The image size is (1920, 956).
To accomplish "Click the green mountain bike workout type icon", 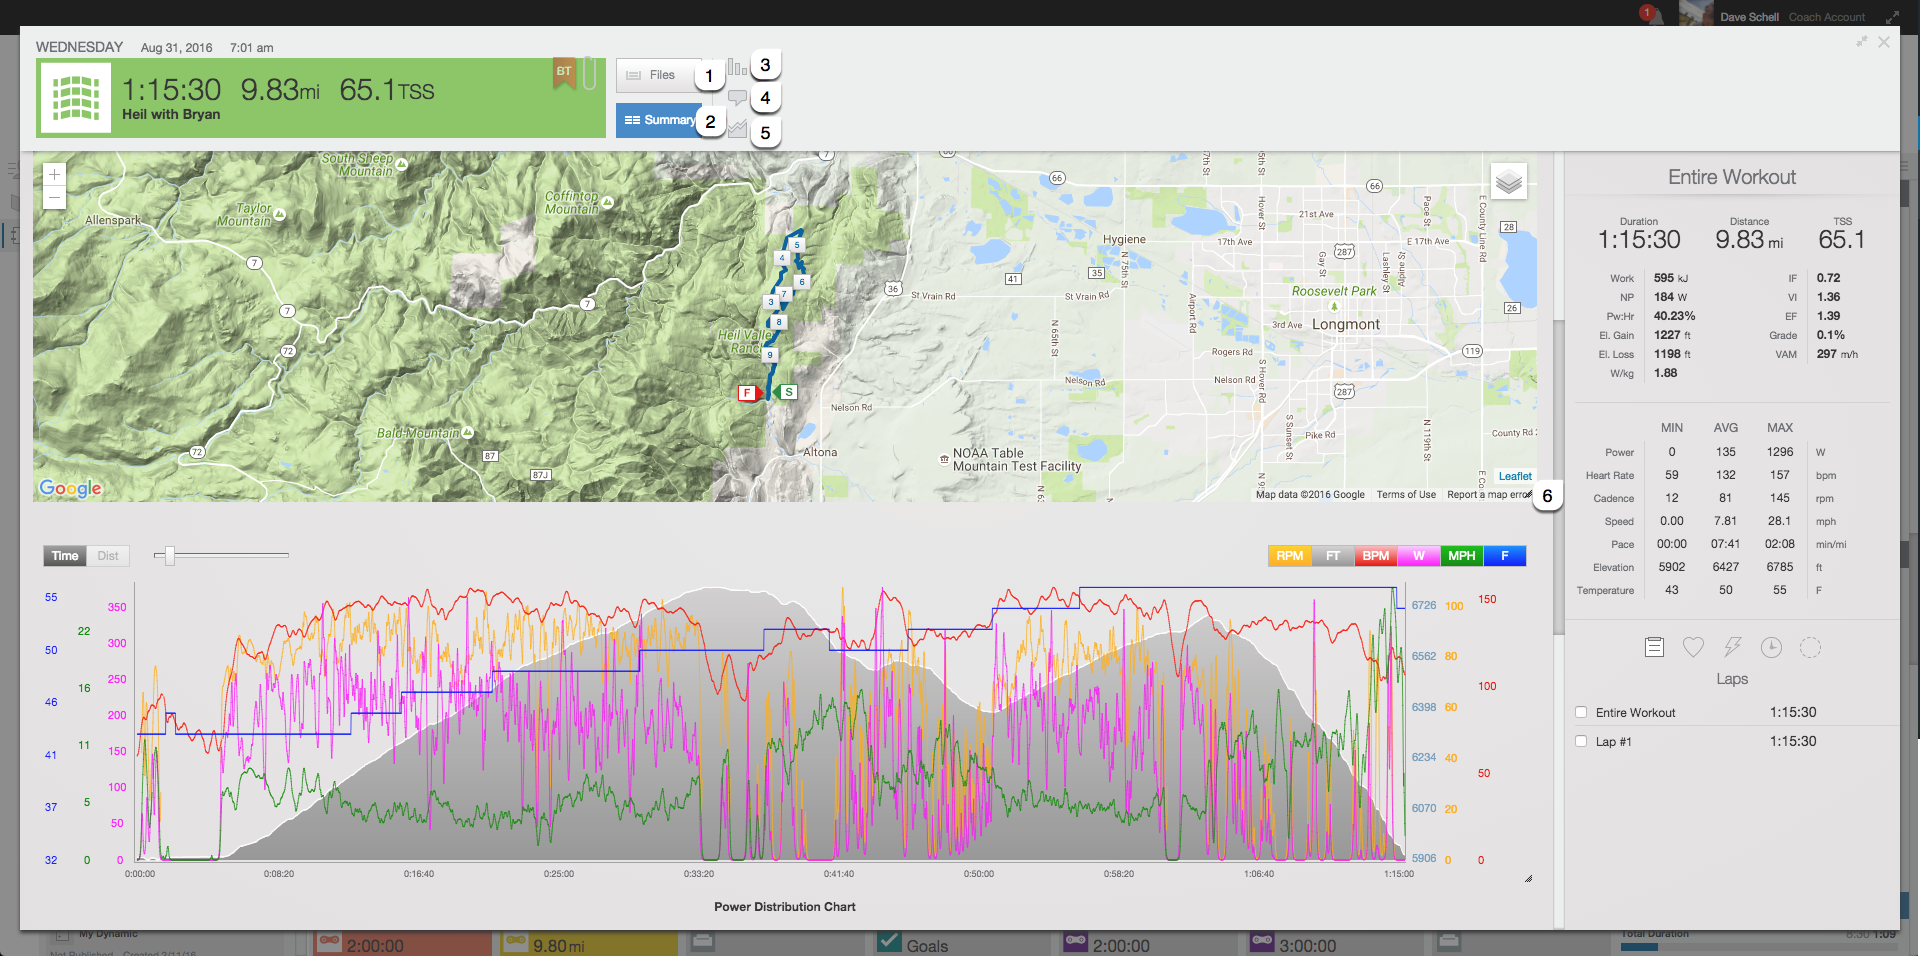I will click(x=76, y=98).
